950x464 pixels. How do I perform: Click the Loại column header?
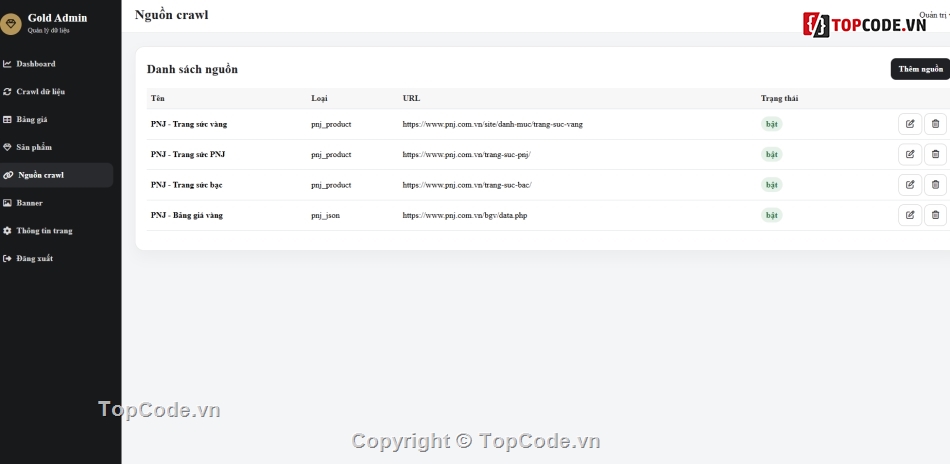point(319,98)
